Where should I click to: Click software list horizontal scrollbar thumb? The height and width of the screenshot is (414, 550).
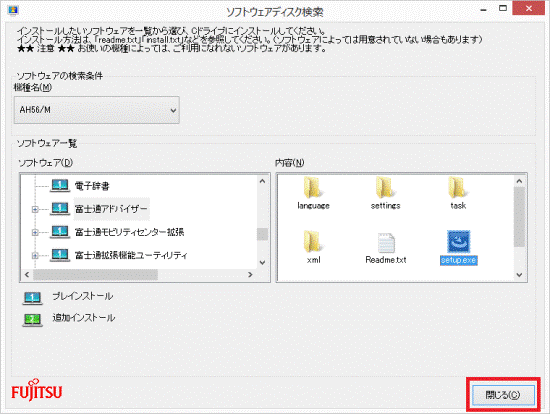(95, 274)
